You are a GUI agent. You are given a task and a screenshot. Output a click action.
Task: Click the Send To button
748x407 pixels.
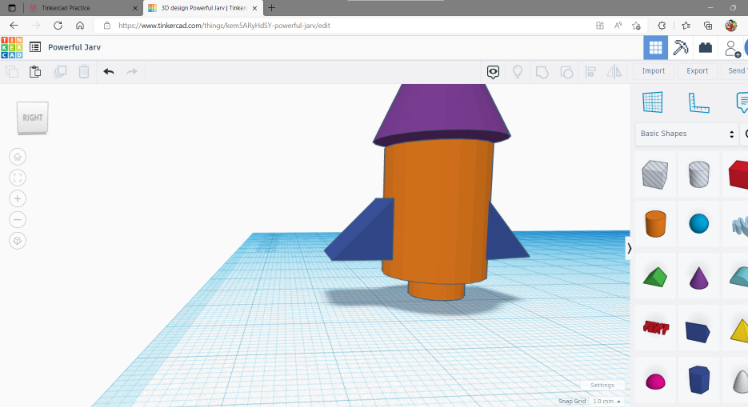[x=738, y=71]
